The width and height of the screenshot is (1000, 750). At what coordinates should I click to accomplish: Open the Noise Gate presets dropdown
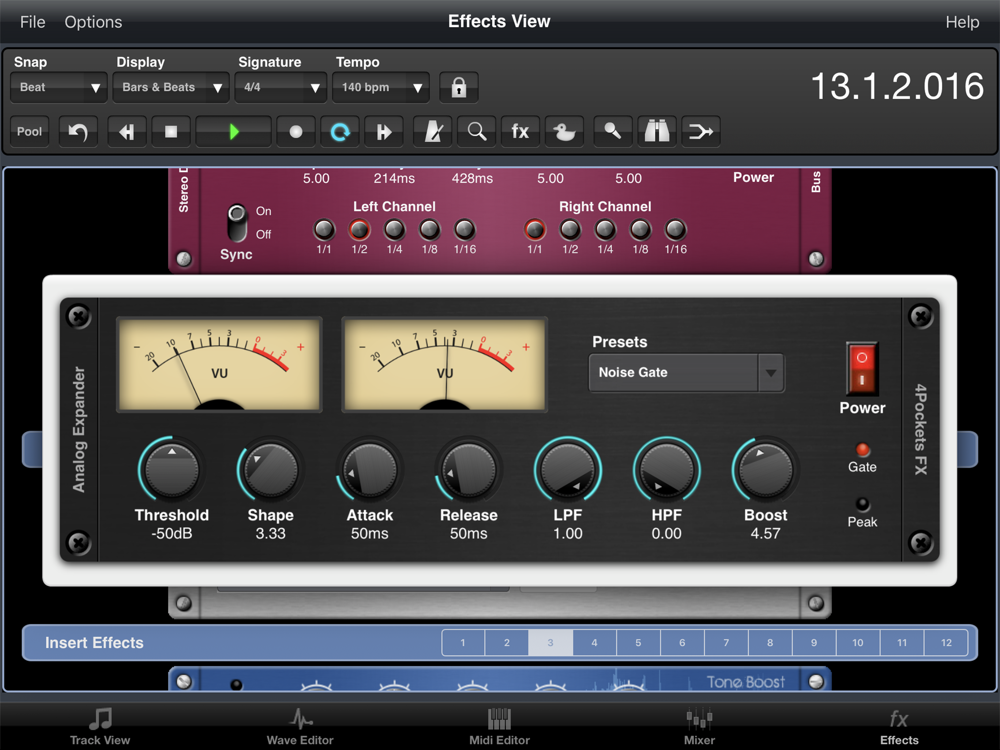[686, 372]
